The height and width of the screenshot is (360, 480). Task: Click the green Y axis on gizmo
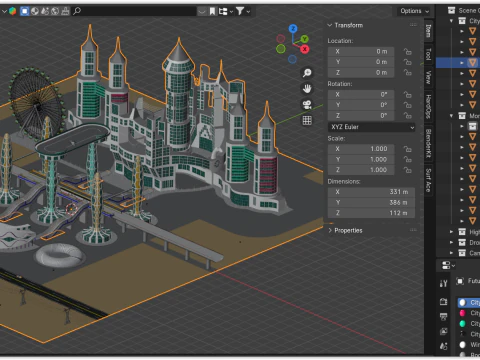304,39
